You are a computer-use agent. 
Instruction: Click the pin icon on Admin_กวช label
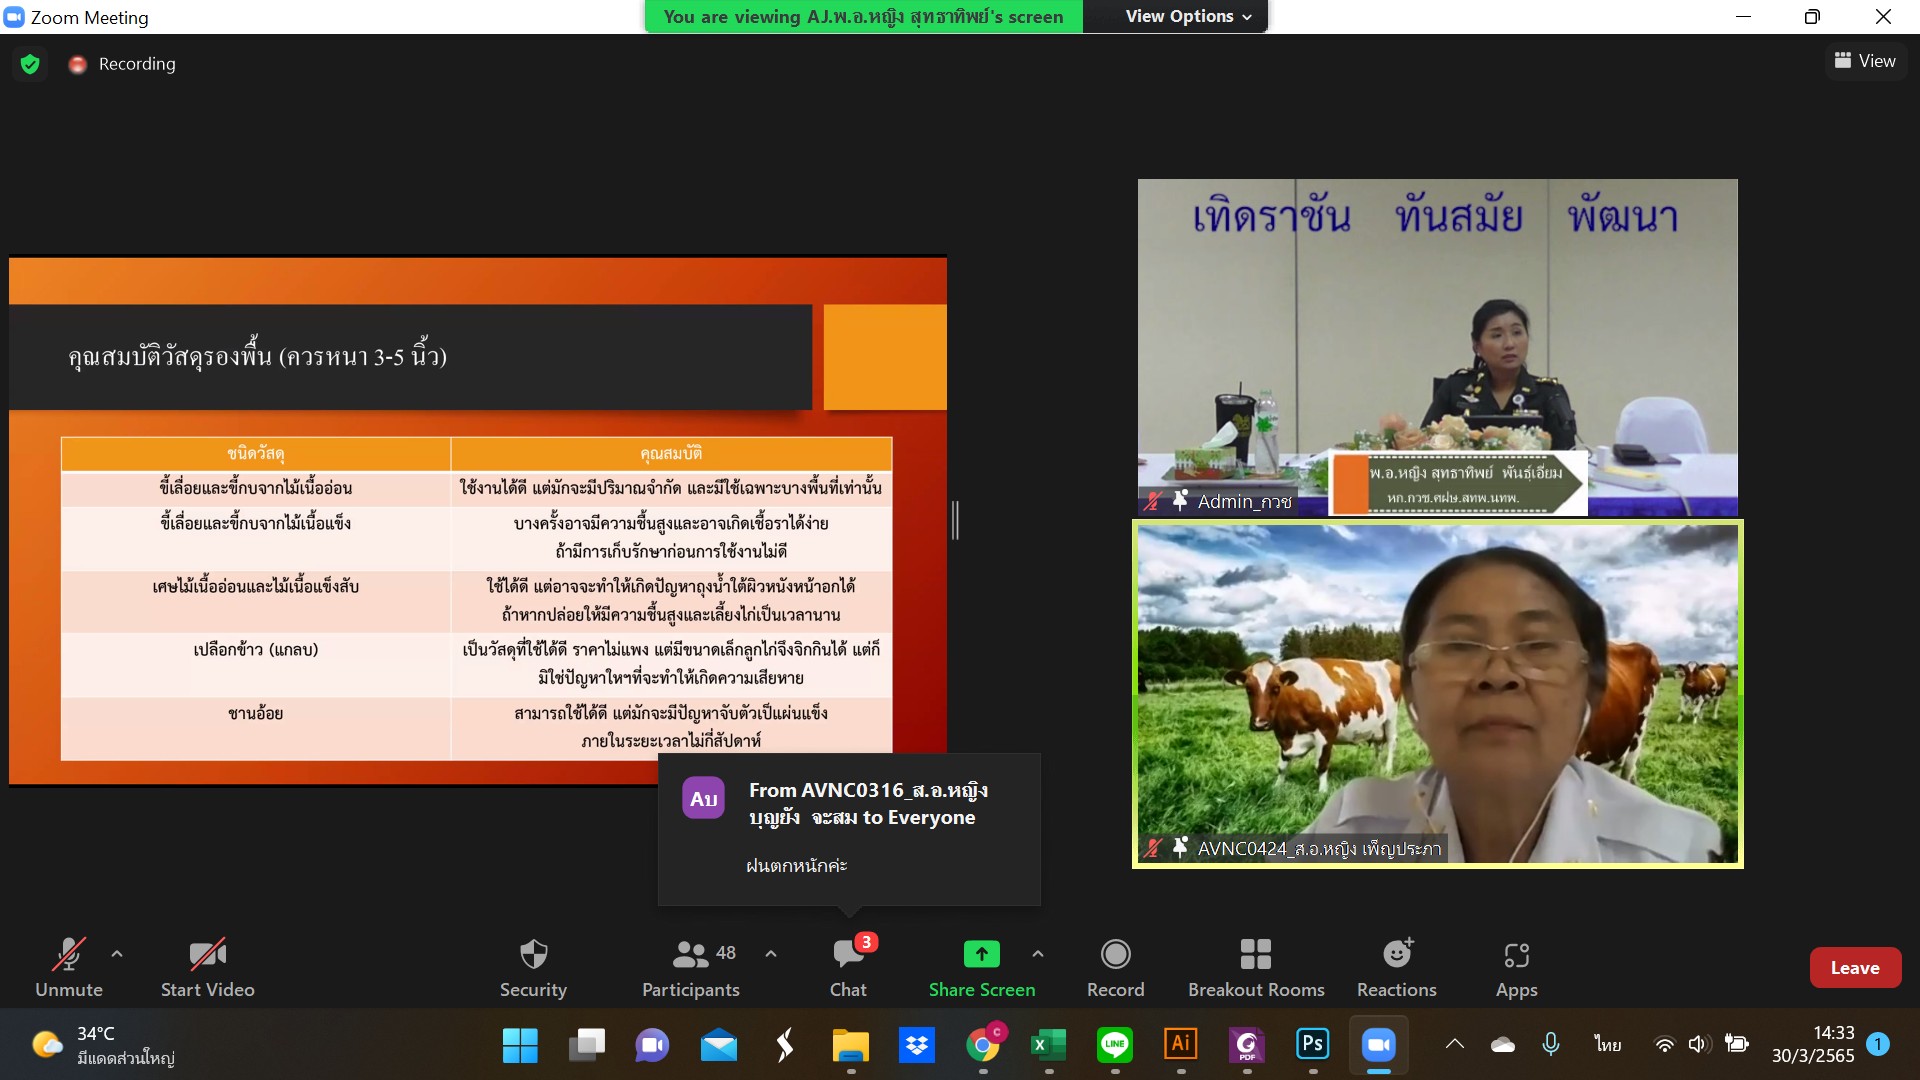coord(1180,500)
